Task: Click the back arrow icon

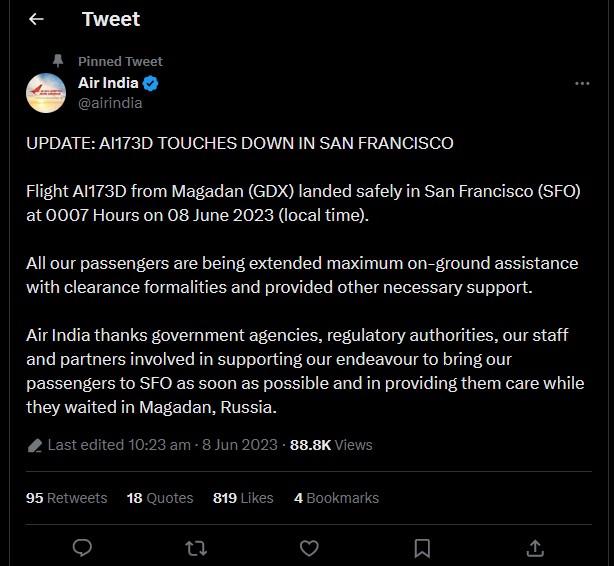Action: [x=36, y=19]
